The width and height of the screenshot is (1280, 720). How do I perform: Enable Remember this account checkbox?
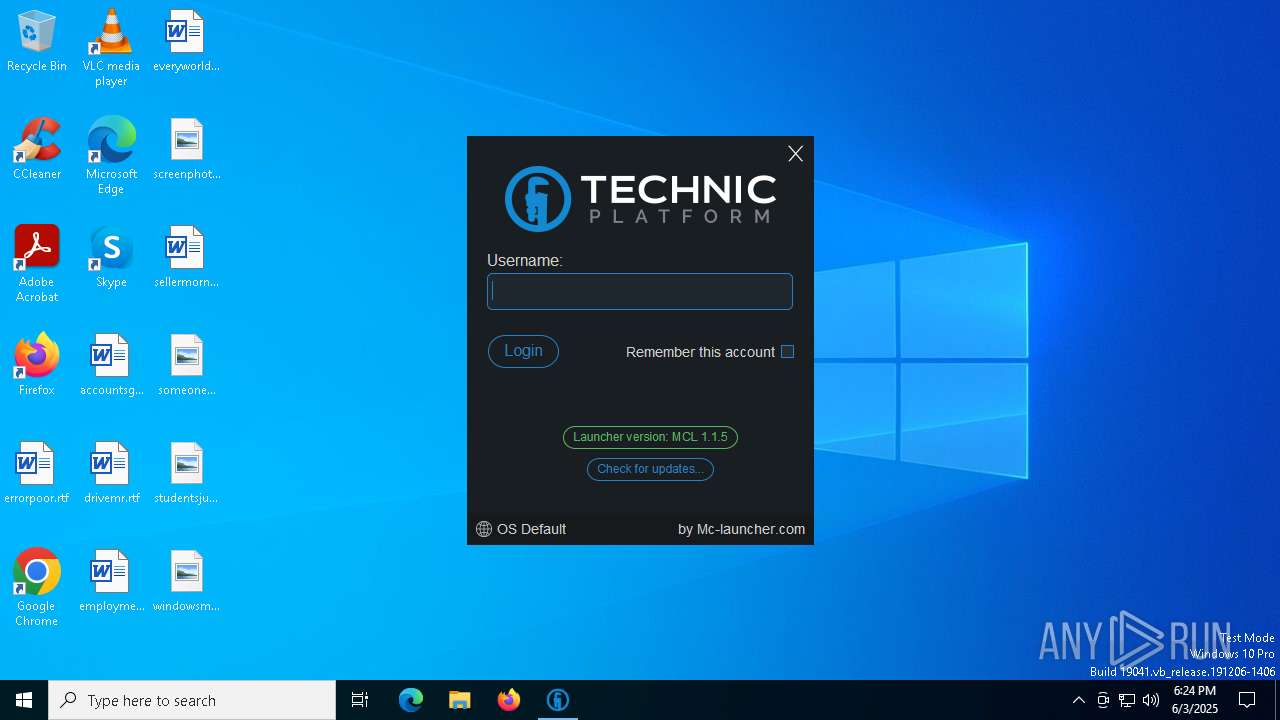point(787,351)
